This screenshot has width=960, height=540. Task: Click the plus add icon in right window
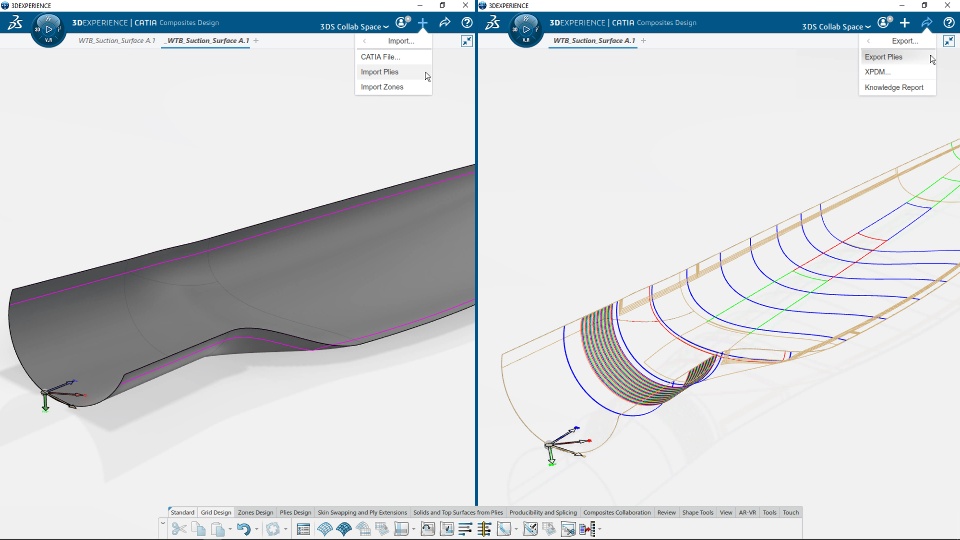[905, 23]
